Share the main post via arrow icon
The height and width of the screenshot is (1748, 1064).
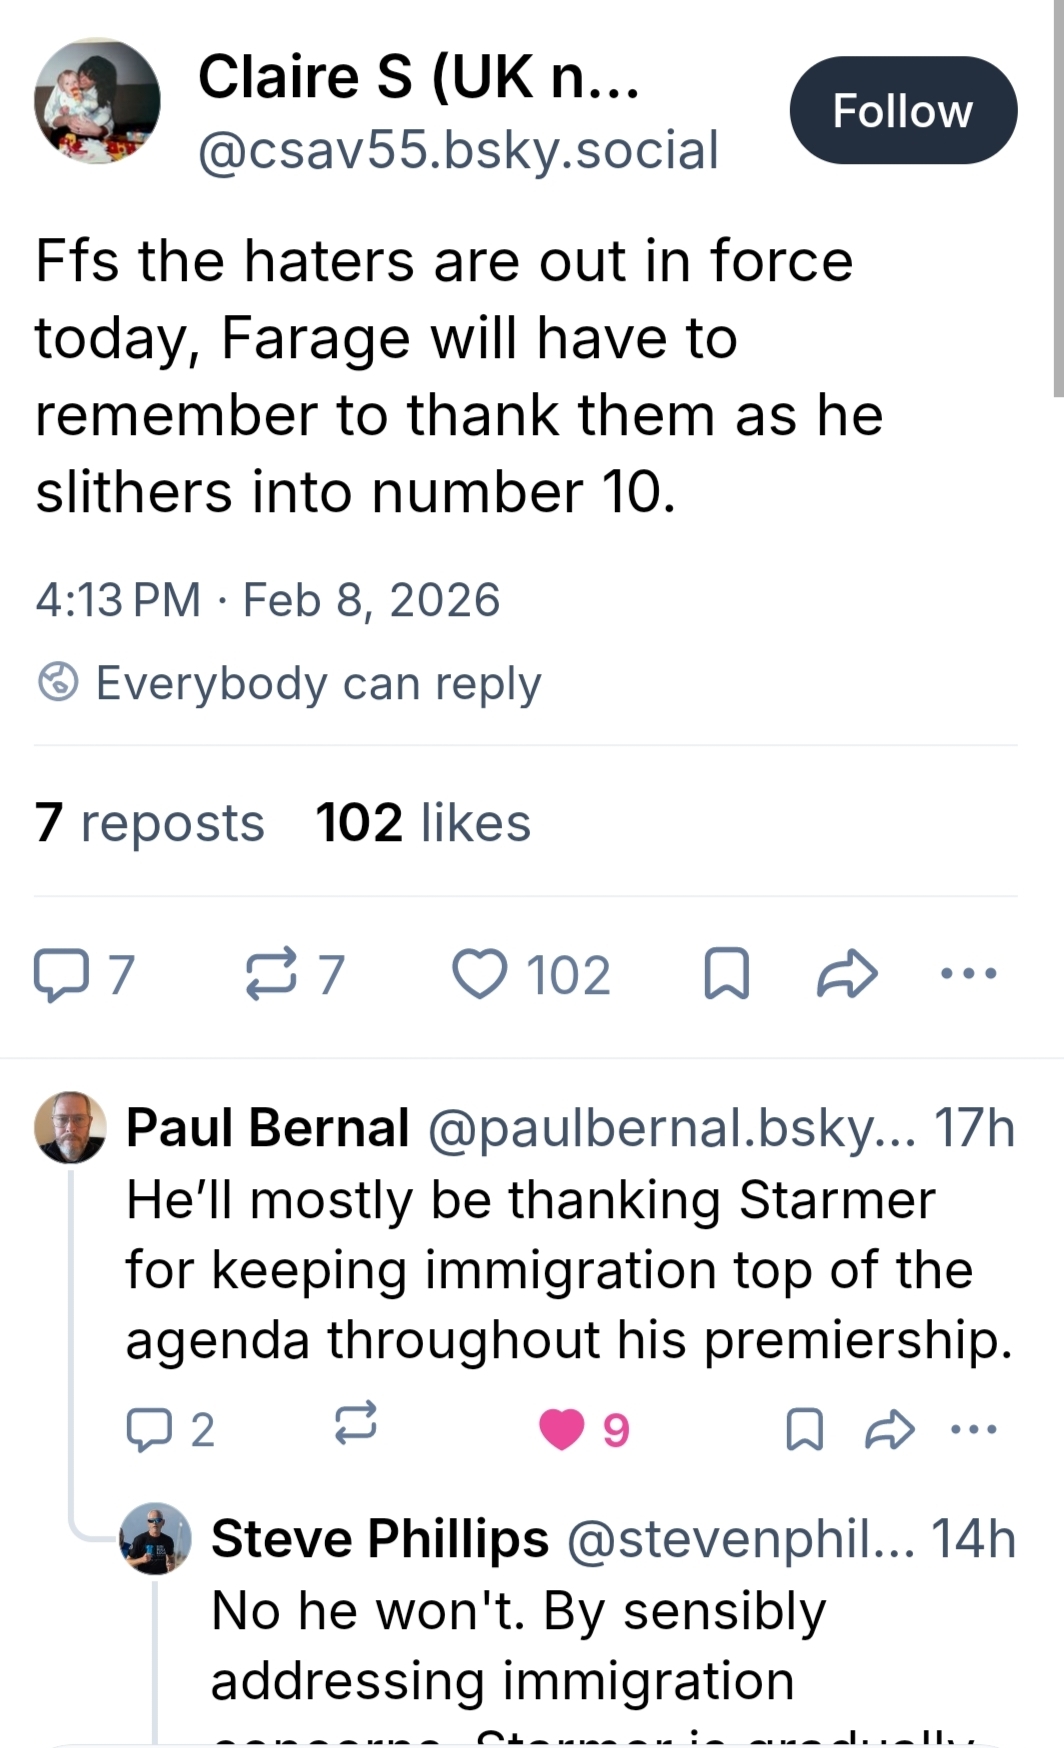pyautogui.click(x=847, y=975)
